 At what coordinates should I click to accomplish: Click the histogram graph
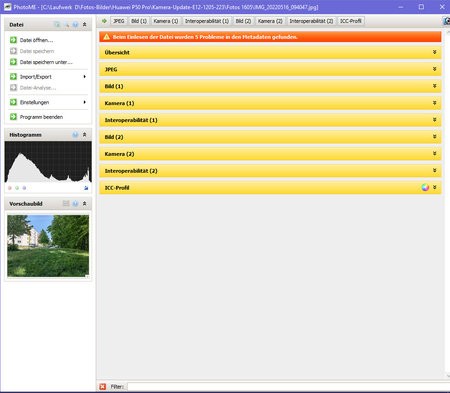(48, 162)
